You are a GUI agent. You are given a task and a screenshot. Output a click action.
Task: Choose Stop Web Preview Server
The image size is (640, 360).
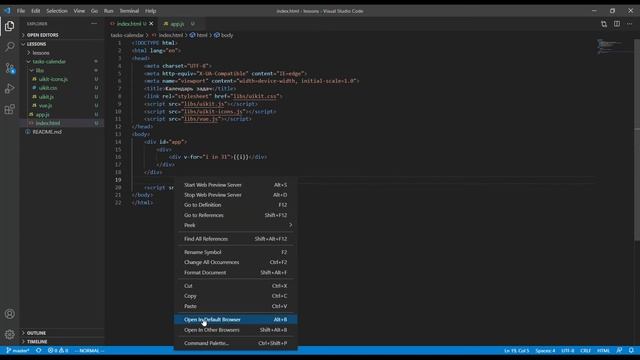pyautogui.click(x=236, y=195)
